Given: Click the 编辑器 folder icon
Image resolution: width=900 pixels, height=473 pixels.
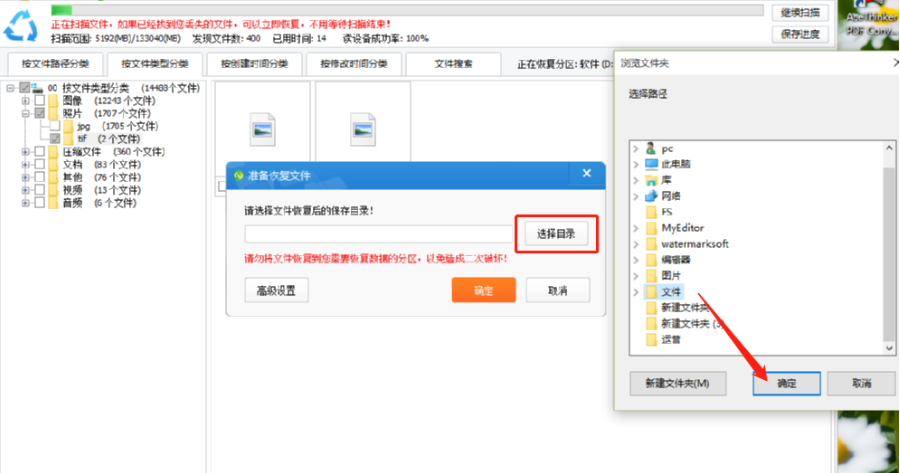Looking at the screenshot, I should point(651,259).
